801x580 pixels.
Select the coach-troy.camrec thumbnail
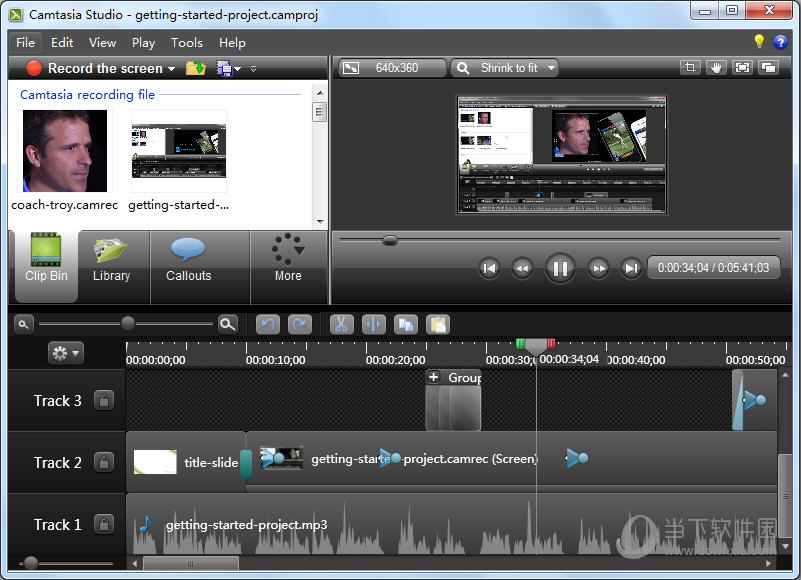pos(64,151)
